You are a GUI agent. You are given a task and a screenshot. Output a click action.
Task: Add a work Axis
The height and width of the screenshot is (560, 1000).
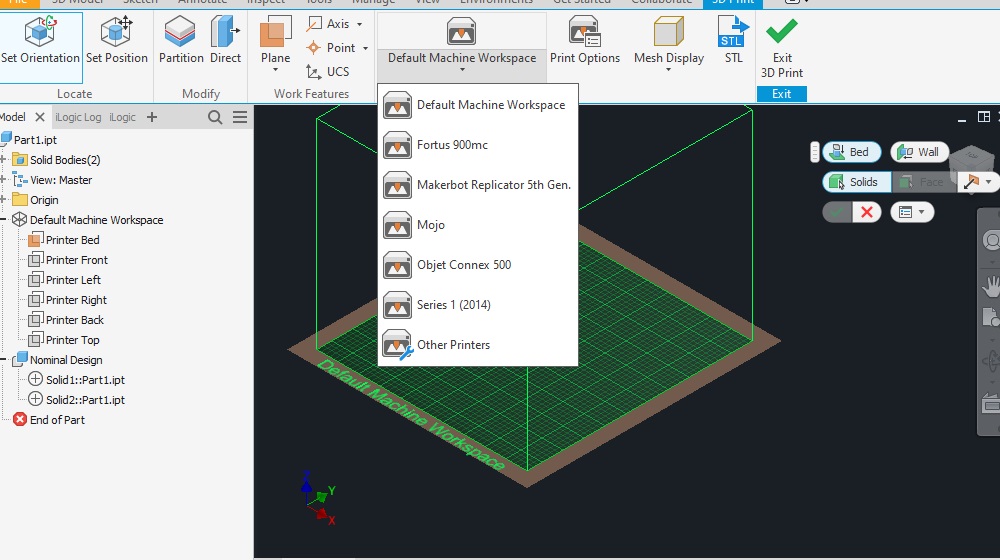329,24
